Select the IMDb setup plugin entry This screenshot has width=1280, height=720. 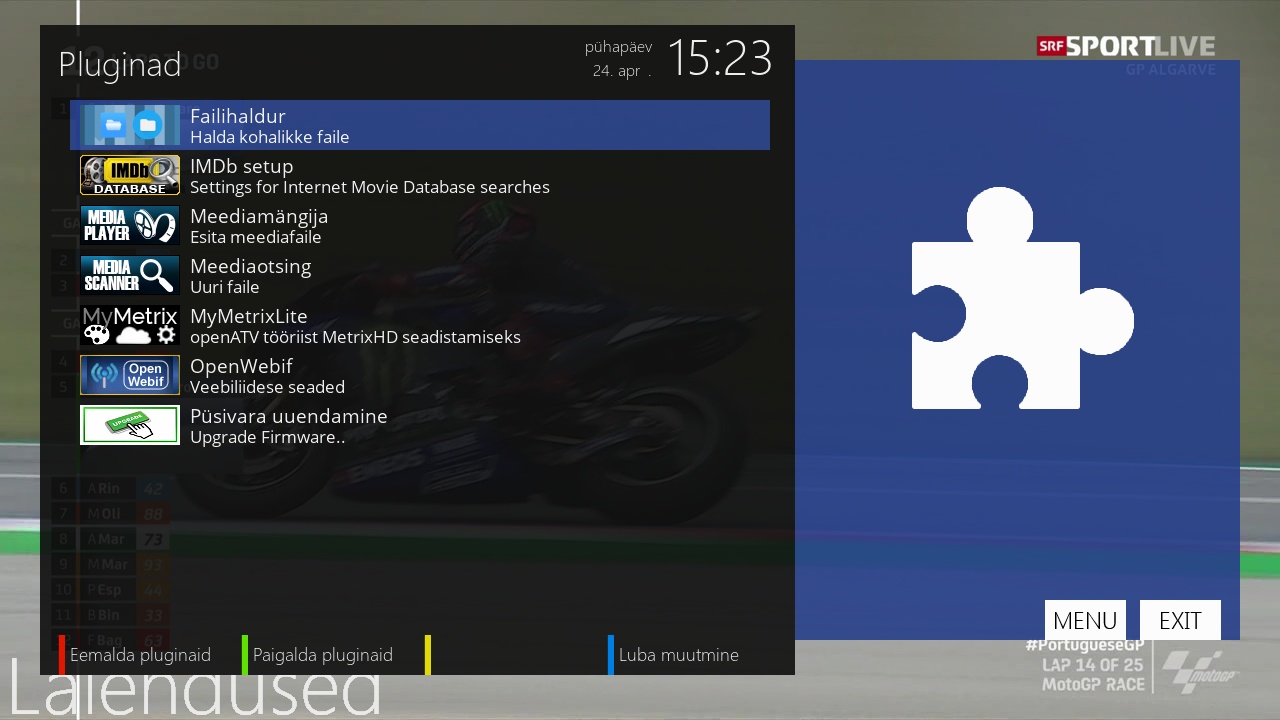pos(420,175)
